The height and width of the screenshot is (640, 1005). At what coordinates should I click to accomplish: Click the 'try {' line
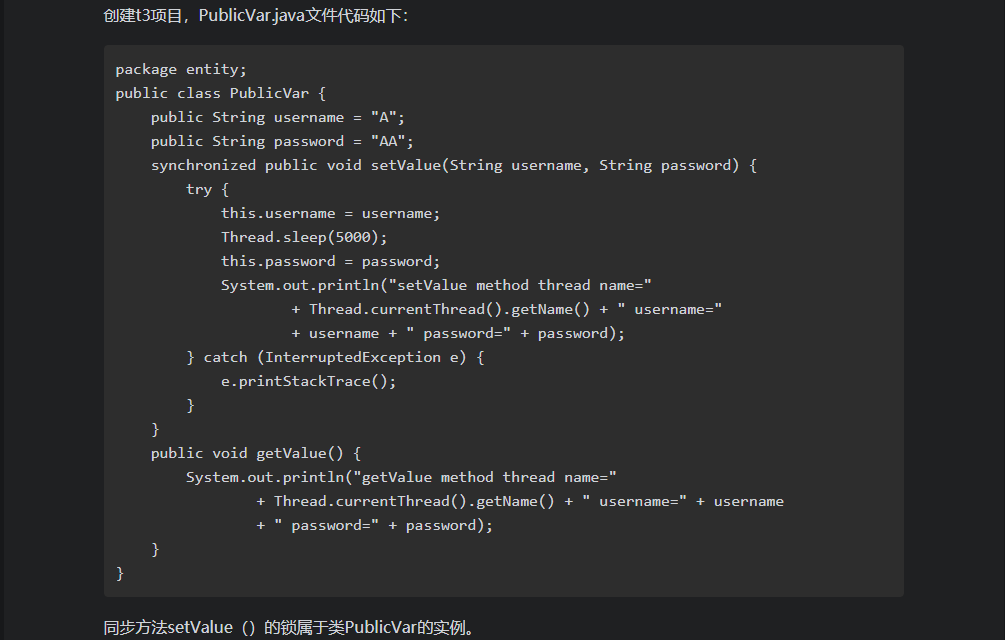207,190
